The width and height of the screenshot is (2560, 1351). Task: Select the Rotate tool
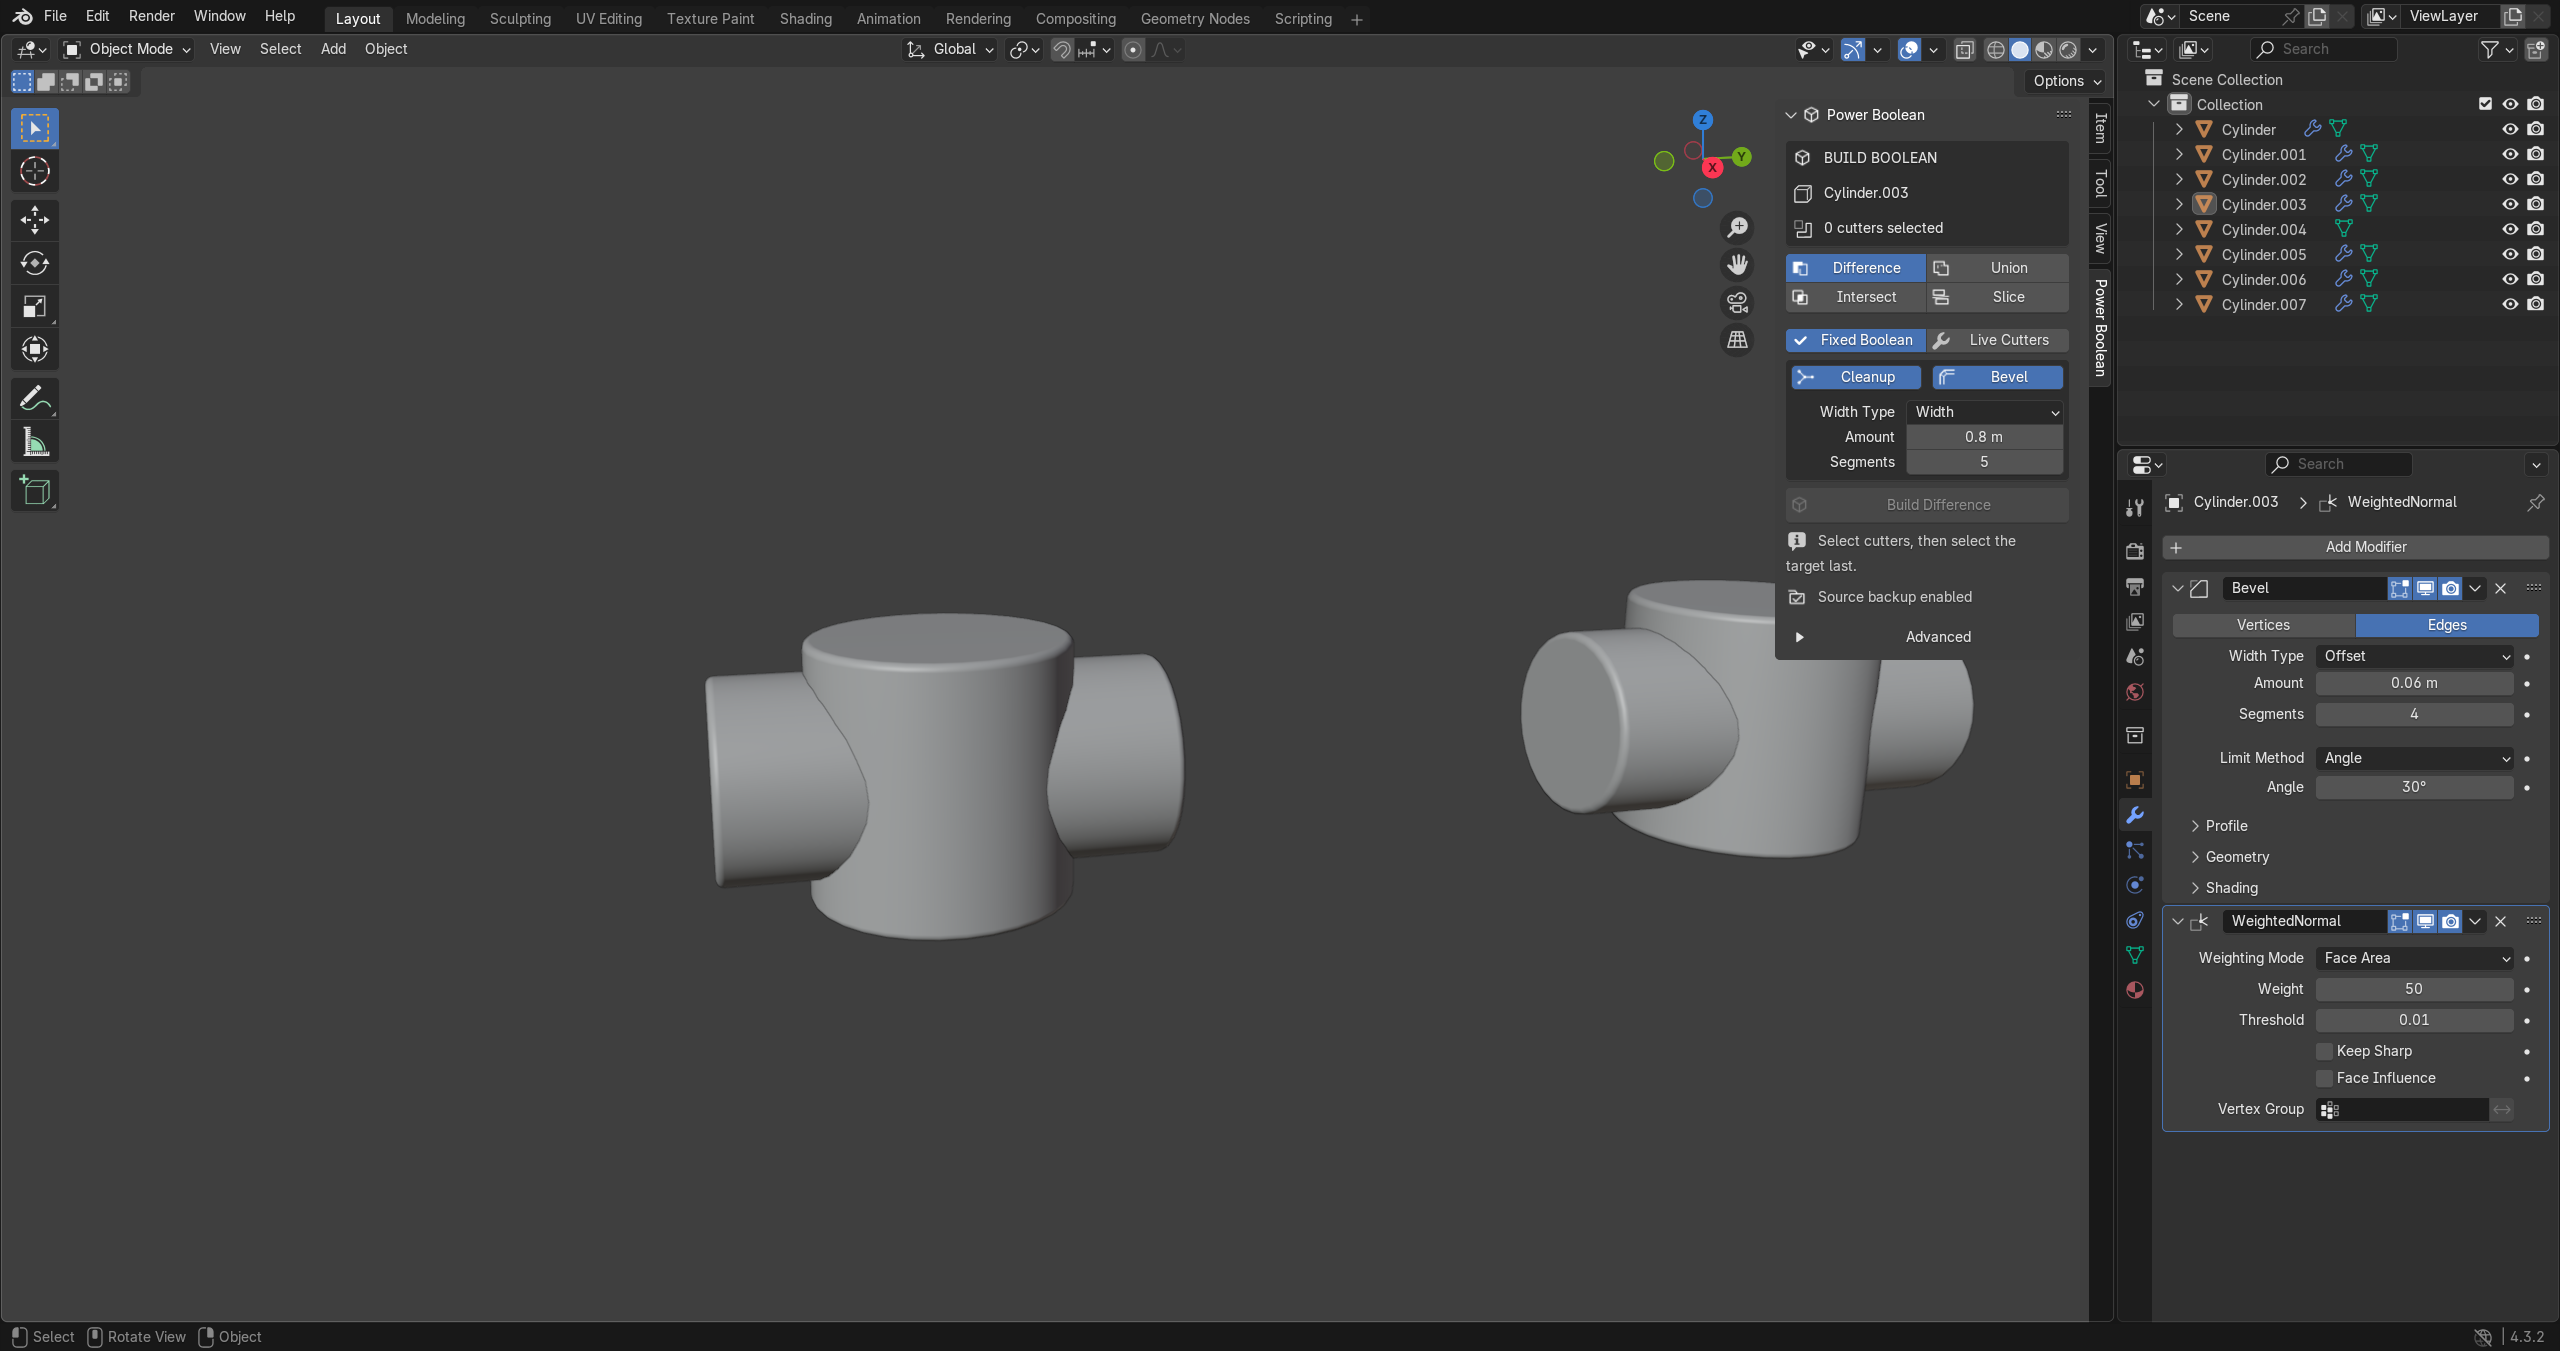[x=35, y=263]
